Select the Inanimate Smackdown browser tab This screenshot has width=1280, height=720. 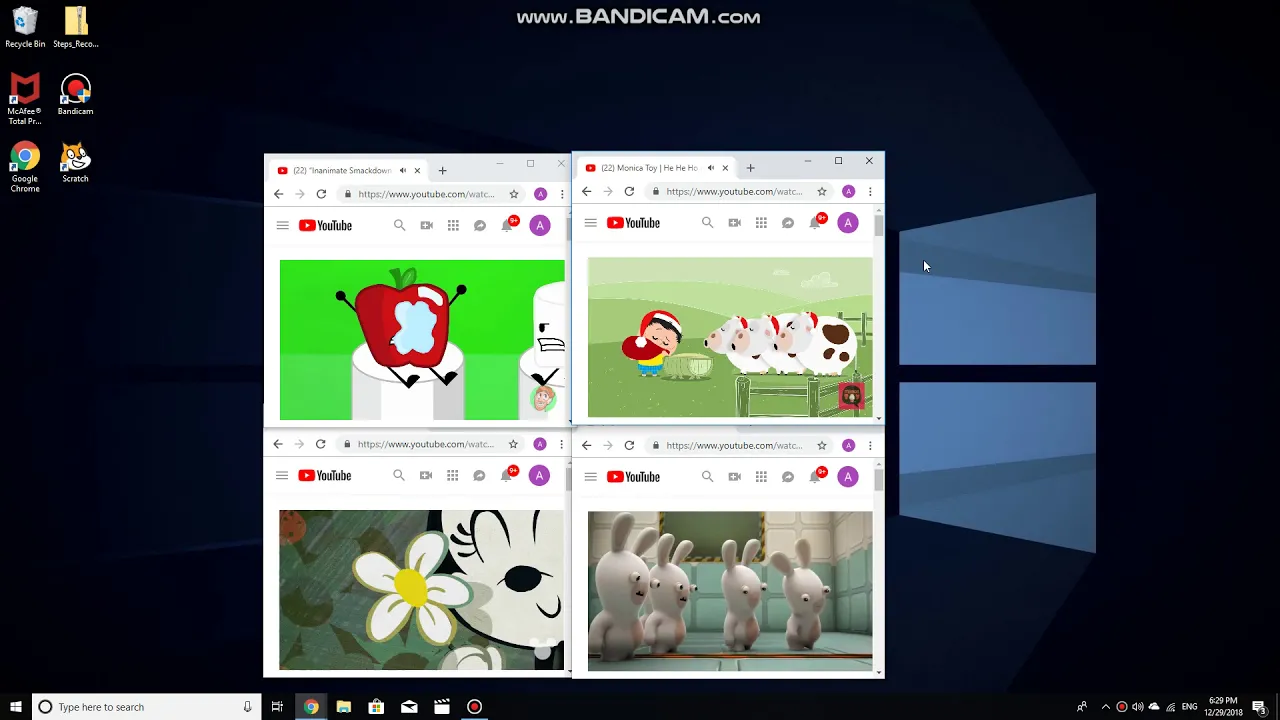(x=347, y=171)
